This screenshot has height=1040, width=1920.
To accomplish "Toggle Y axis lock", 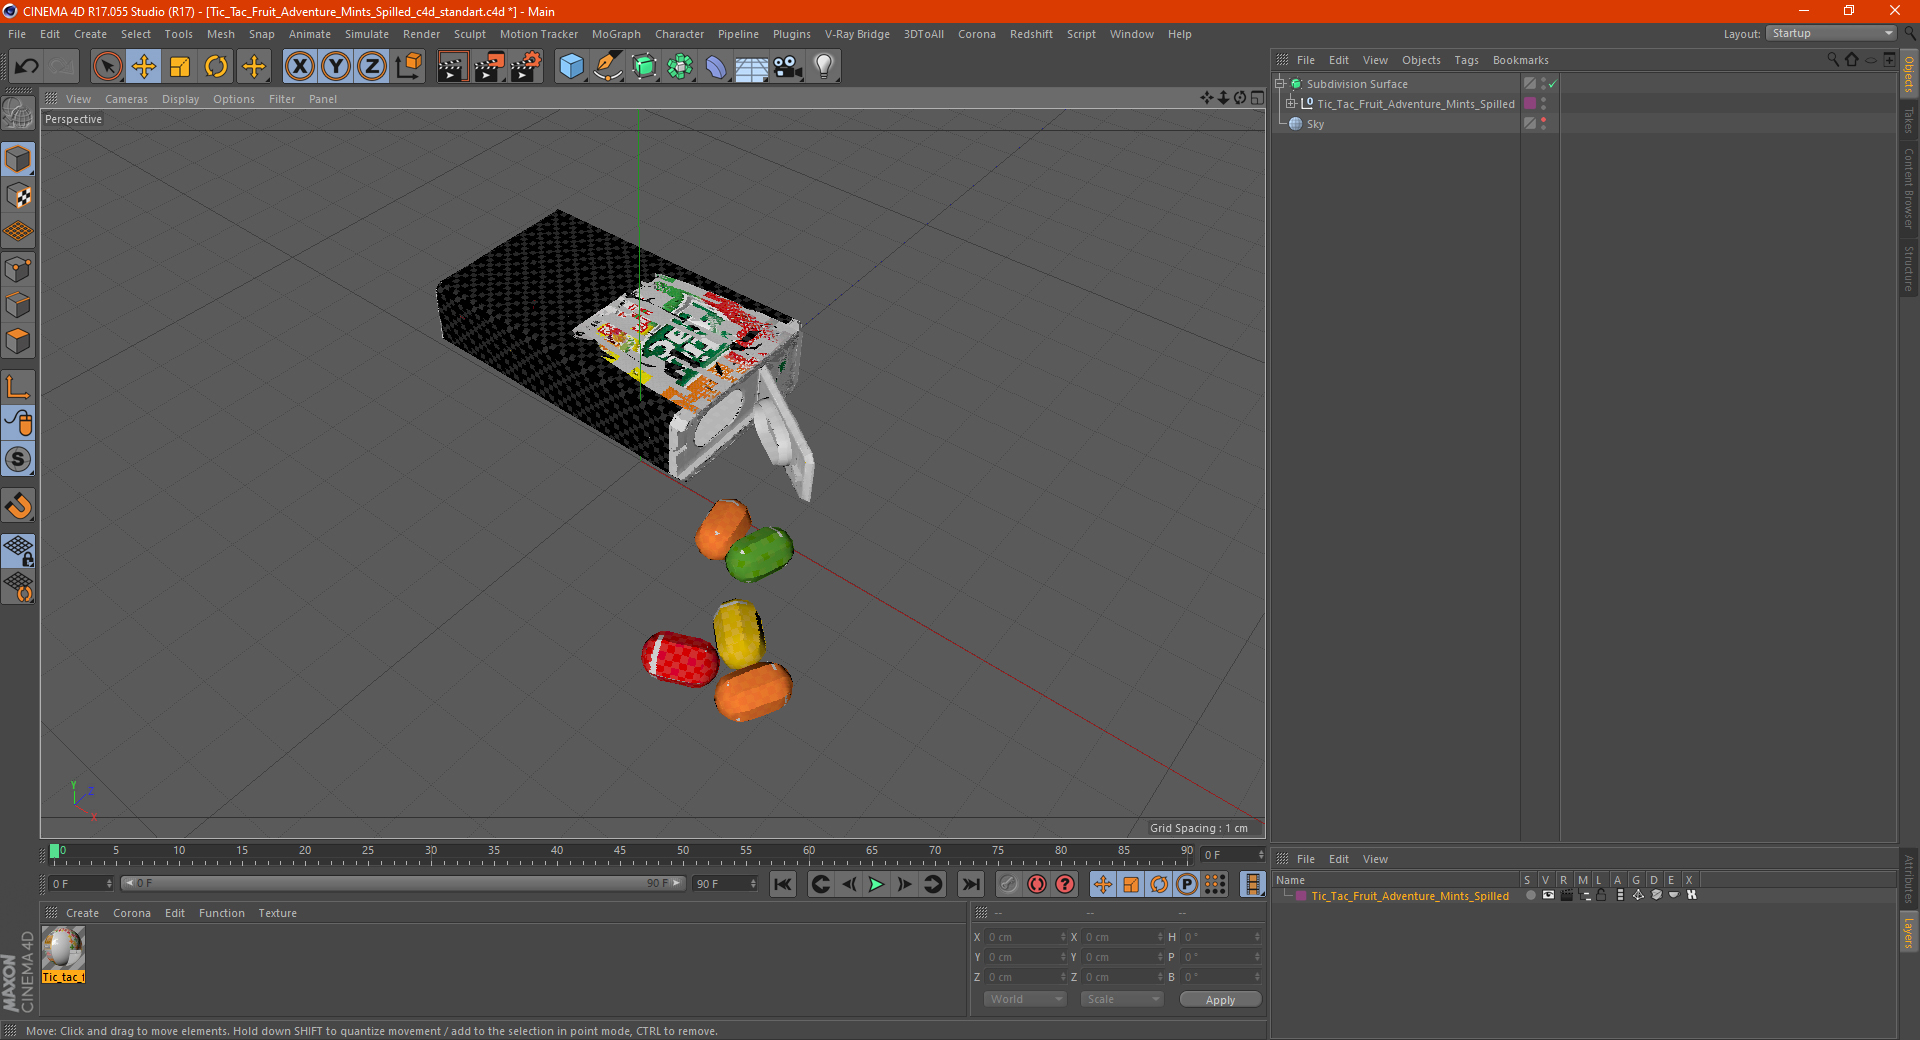I will 336,67.
